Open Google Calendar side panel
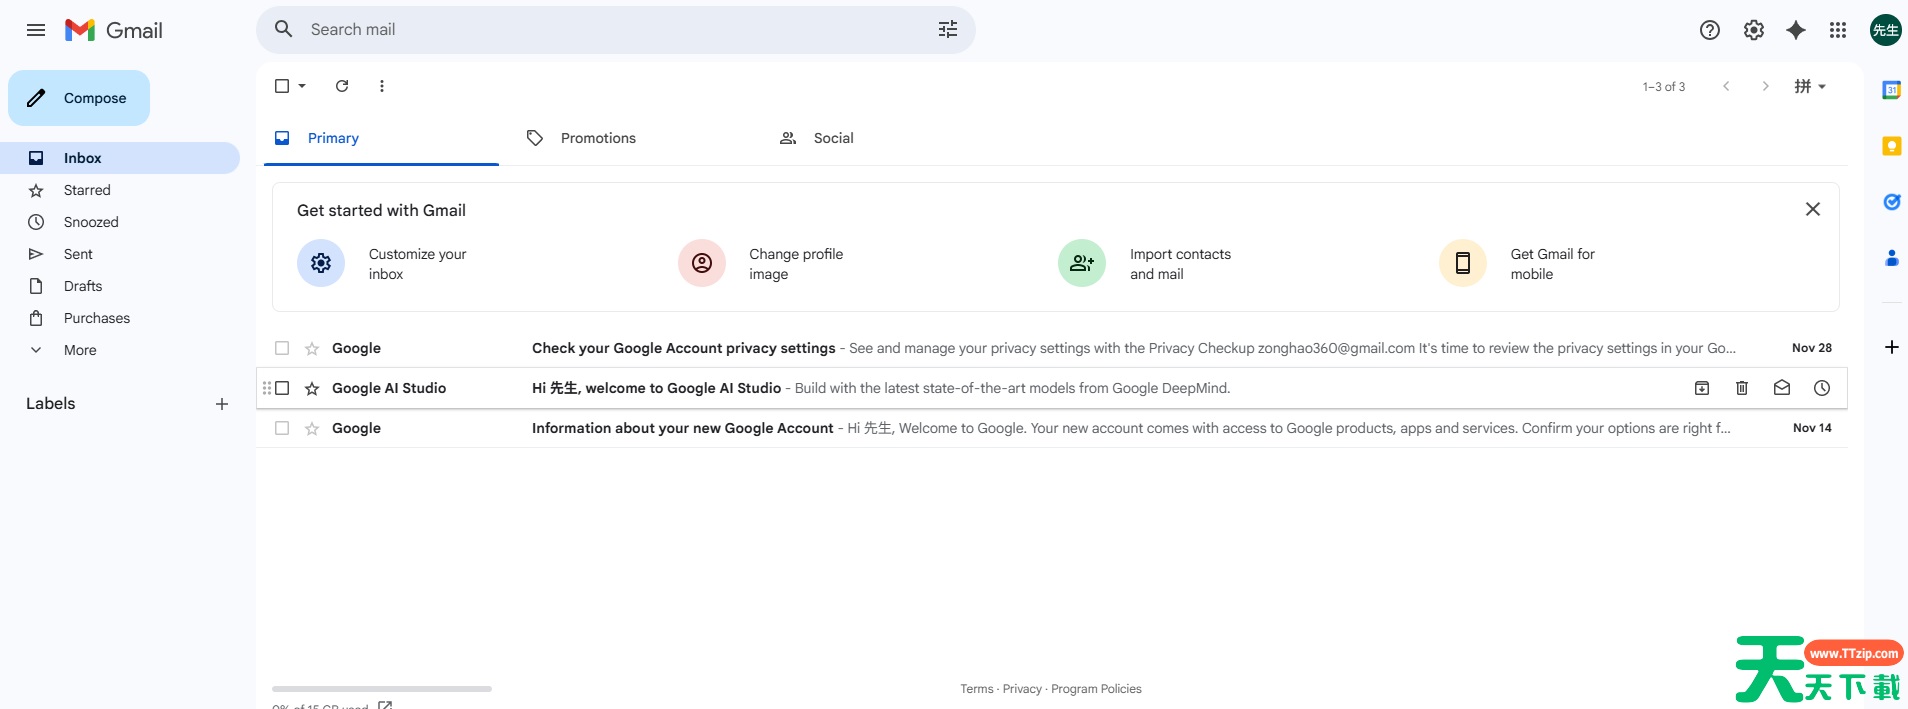This screenshot has height=709, width=1908. (1891, 90)
